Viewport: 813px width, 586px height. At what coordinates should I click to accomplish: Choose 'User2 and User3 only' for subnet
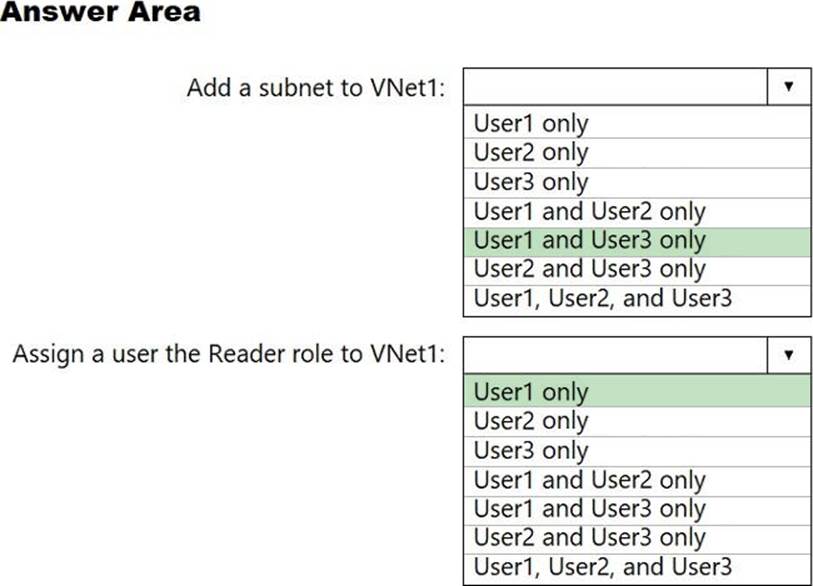click(x=636, y=270)
